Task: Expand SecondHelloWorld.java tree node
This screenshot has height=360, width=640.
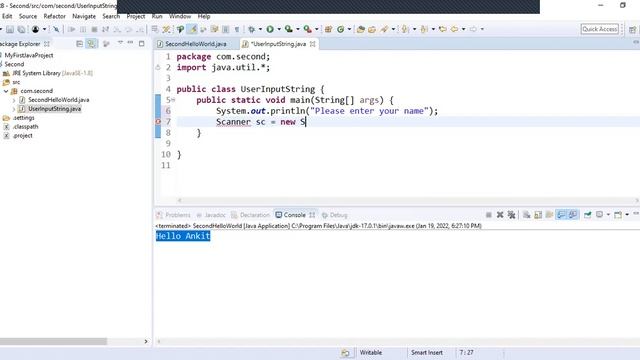Action: click(14, 100)
